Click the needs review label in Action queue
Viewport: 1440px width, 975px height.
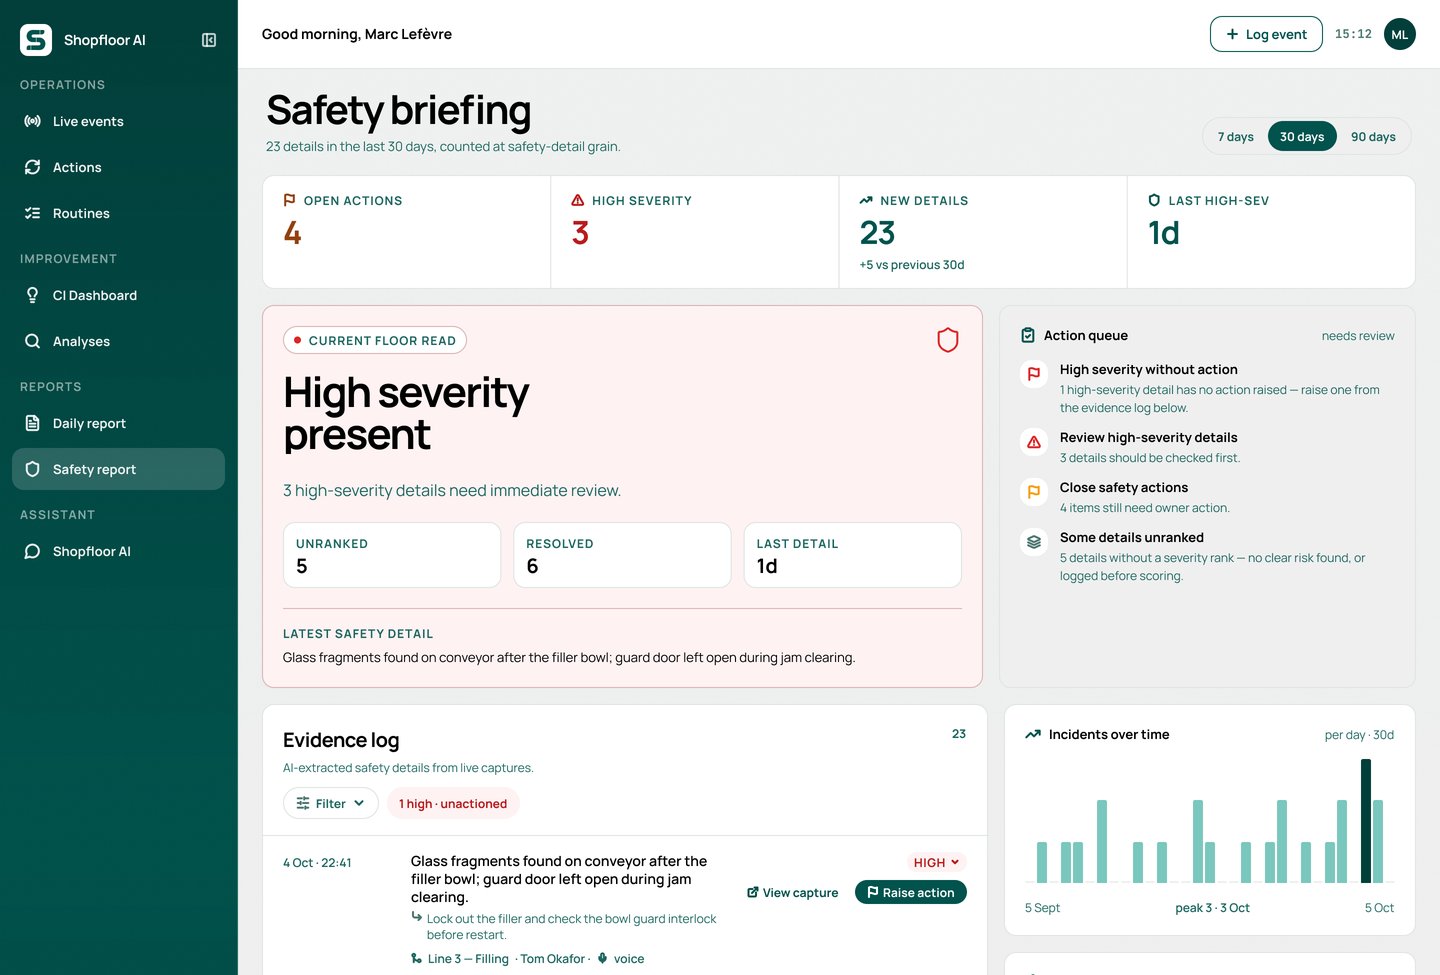click(1358, 336)
